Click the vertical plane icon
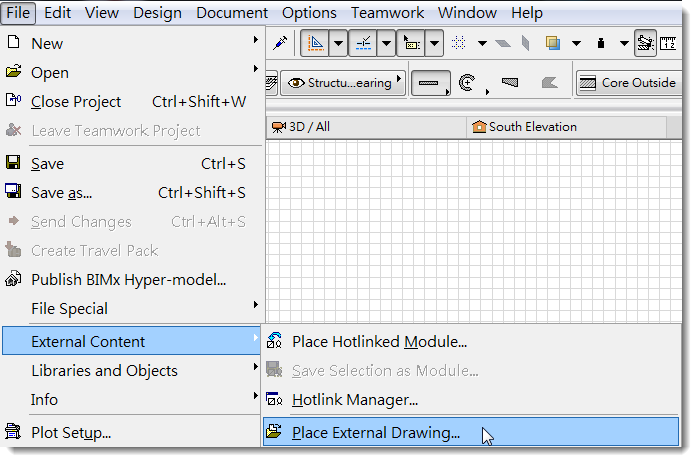The width and height of the screenshot is (697, 462). pyautogui.click(x=525, y=43)
